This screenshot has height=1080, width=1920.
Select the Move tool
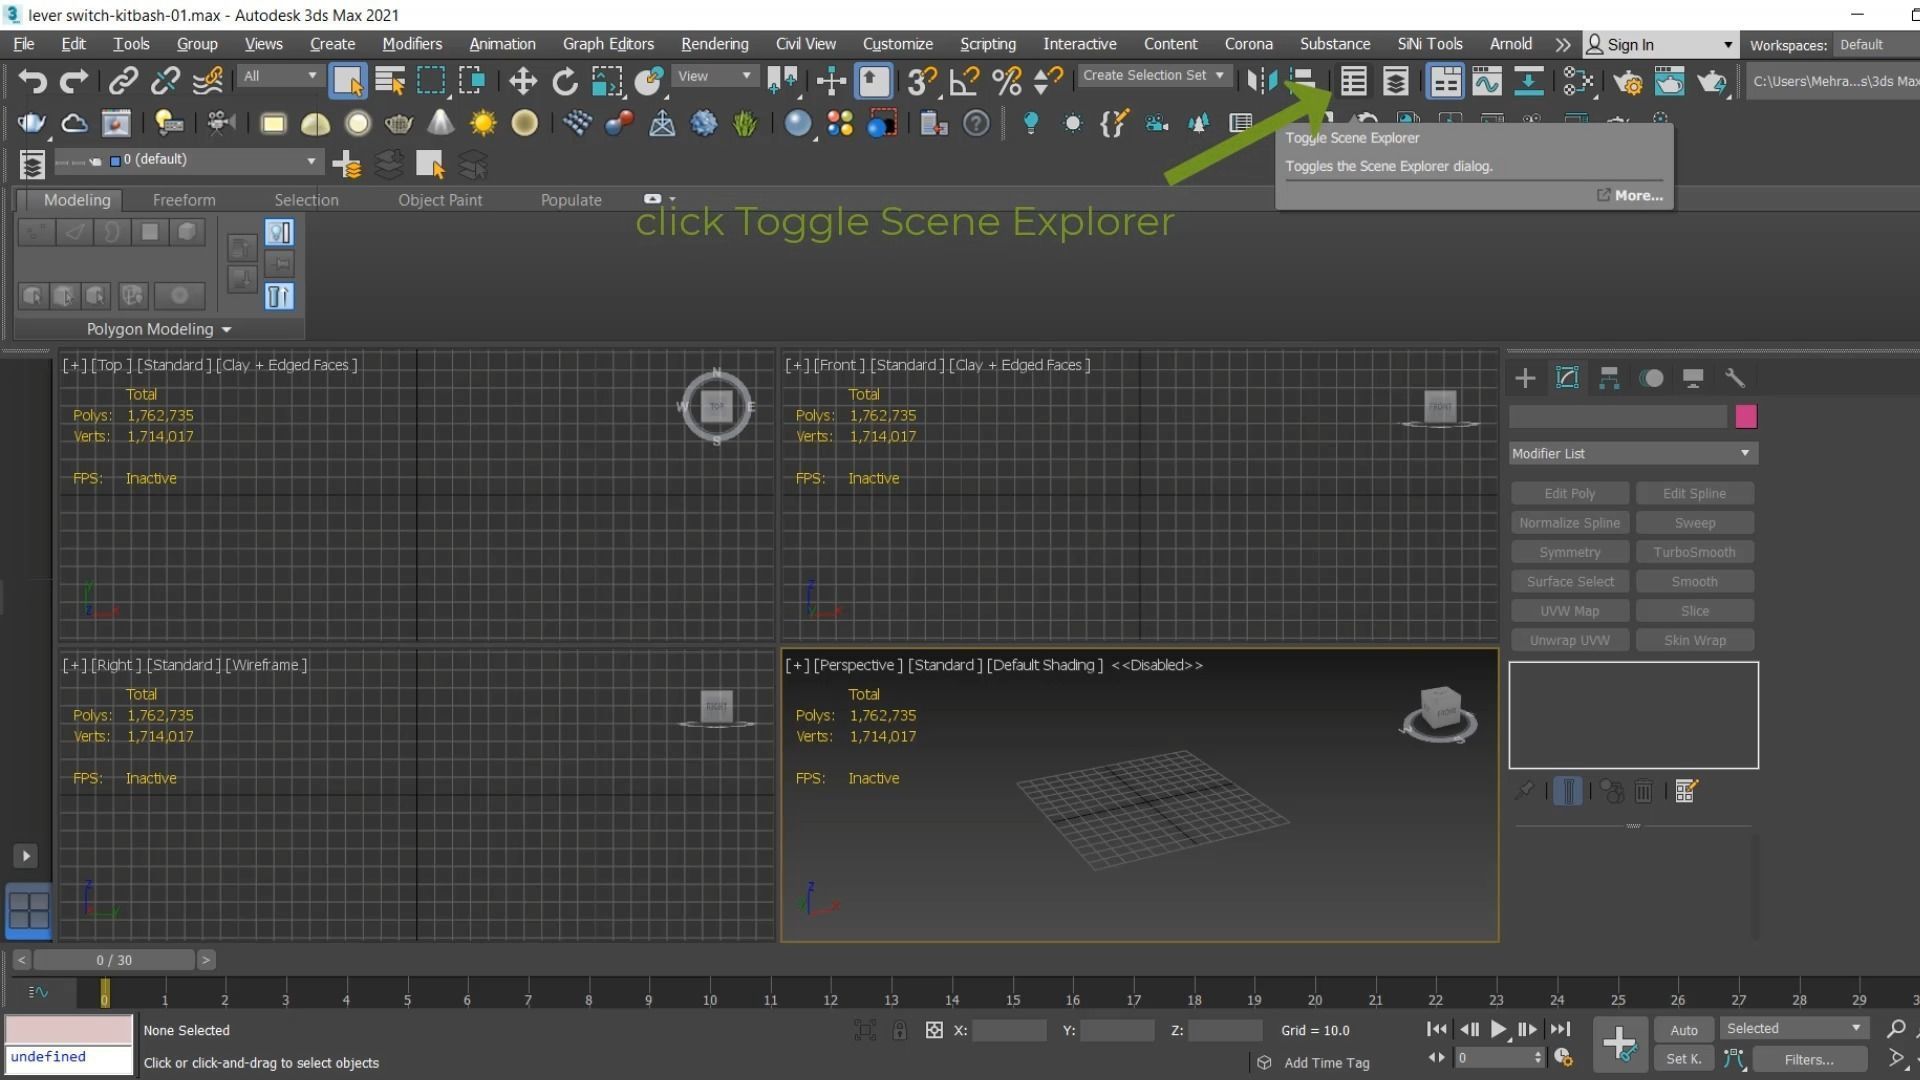click(523, 81)
